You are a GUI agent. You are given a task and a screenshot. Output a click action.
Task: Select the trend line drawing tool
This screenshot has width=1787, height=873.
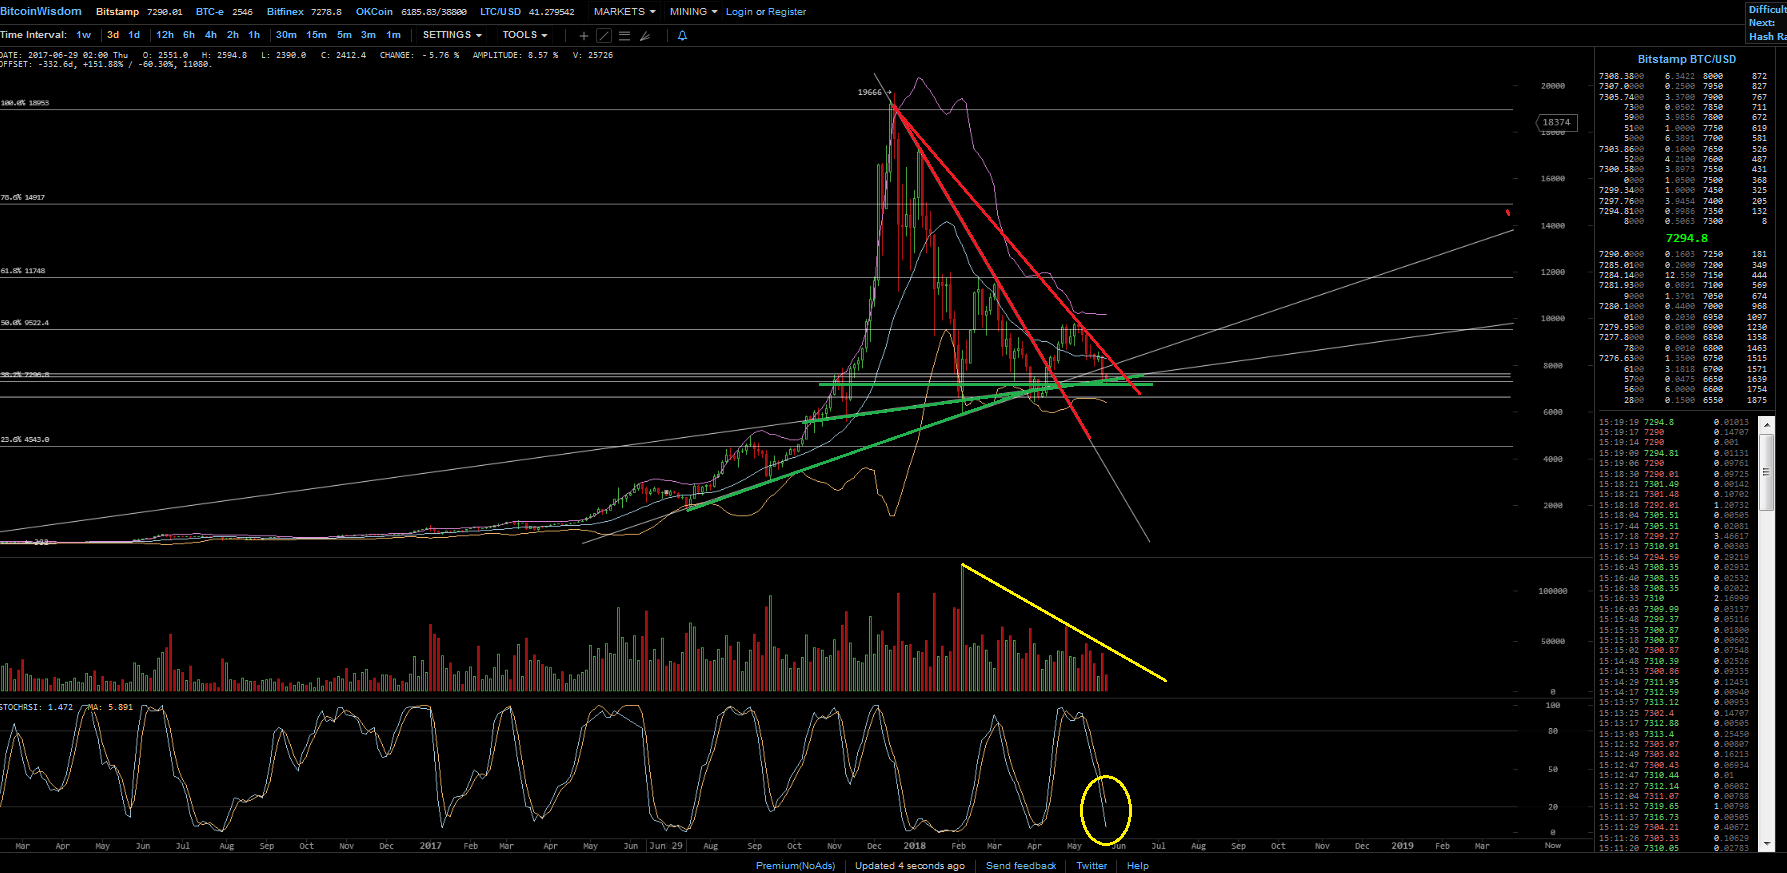(x=604, y=35)
